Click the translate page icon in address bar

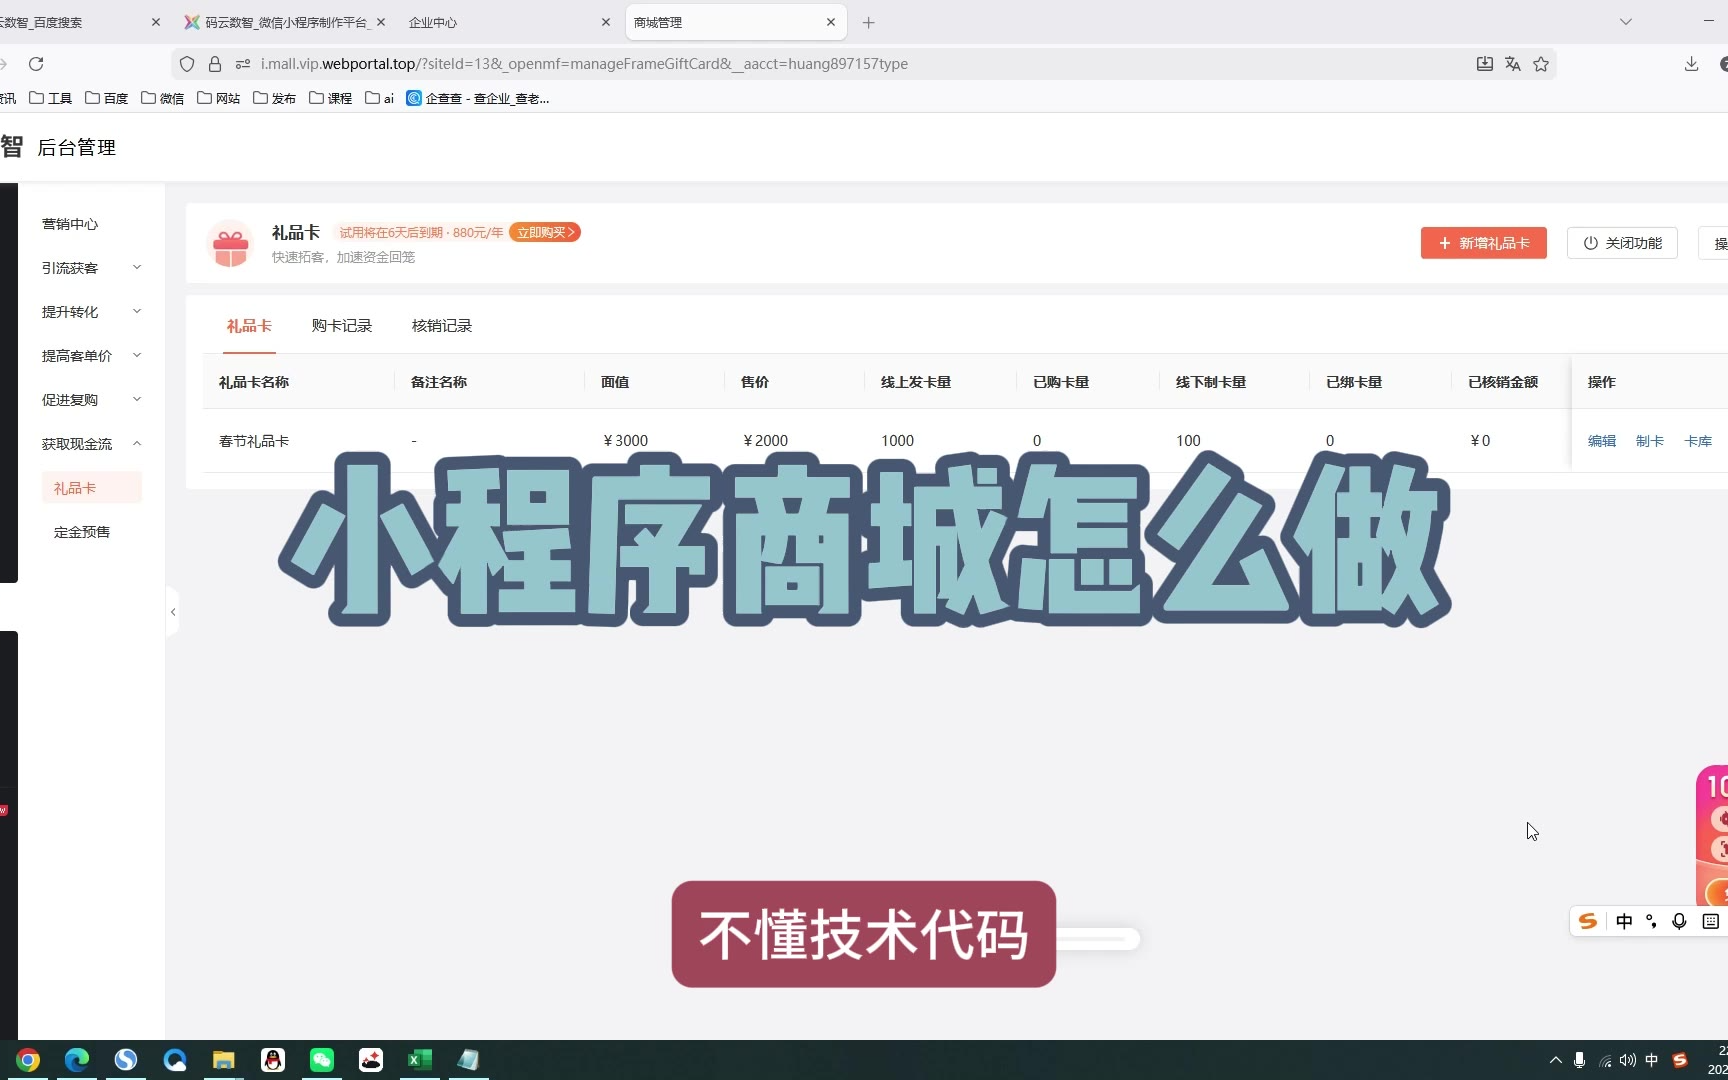(1513, 64)
